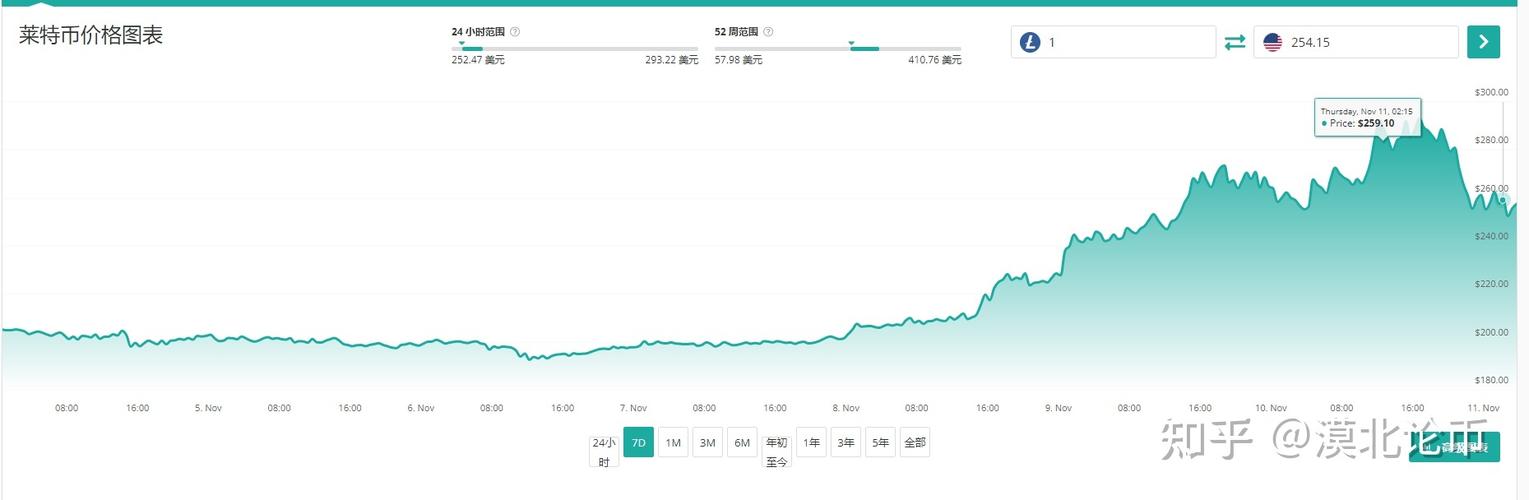The image size is (1529, 500).
Task: Select the 7D time range
Action: pyautogui.click(x=638, y=442)
